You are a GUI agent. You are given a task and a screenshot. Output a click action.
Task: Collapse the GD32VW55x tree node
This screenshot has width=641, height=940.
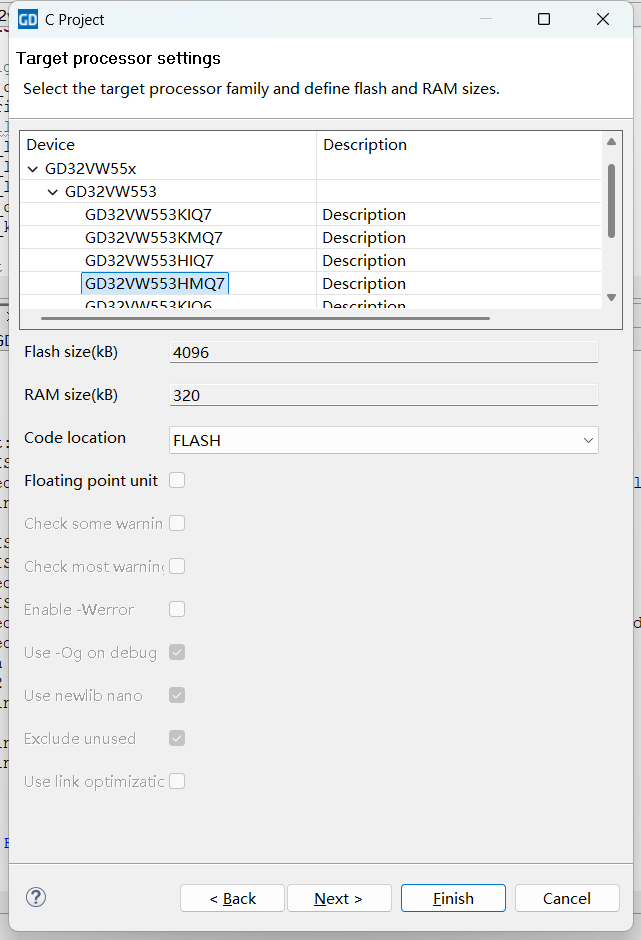click(33, 169)
